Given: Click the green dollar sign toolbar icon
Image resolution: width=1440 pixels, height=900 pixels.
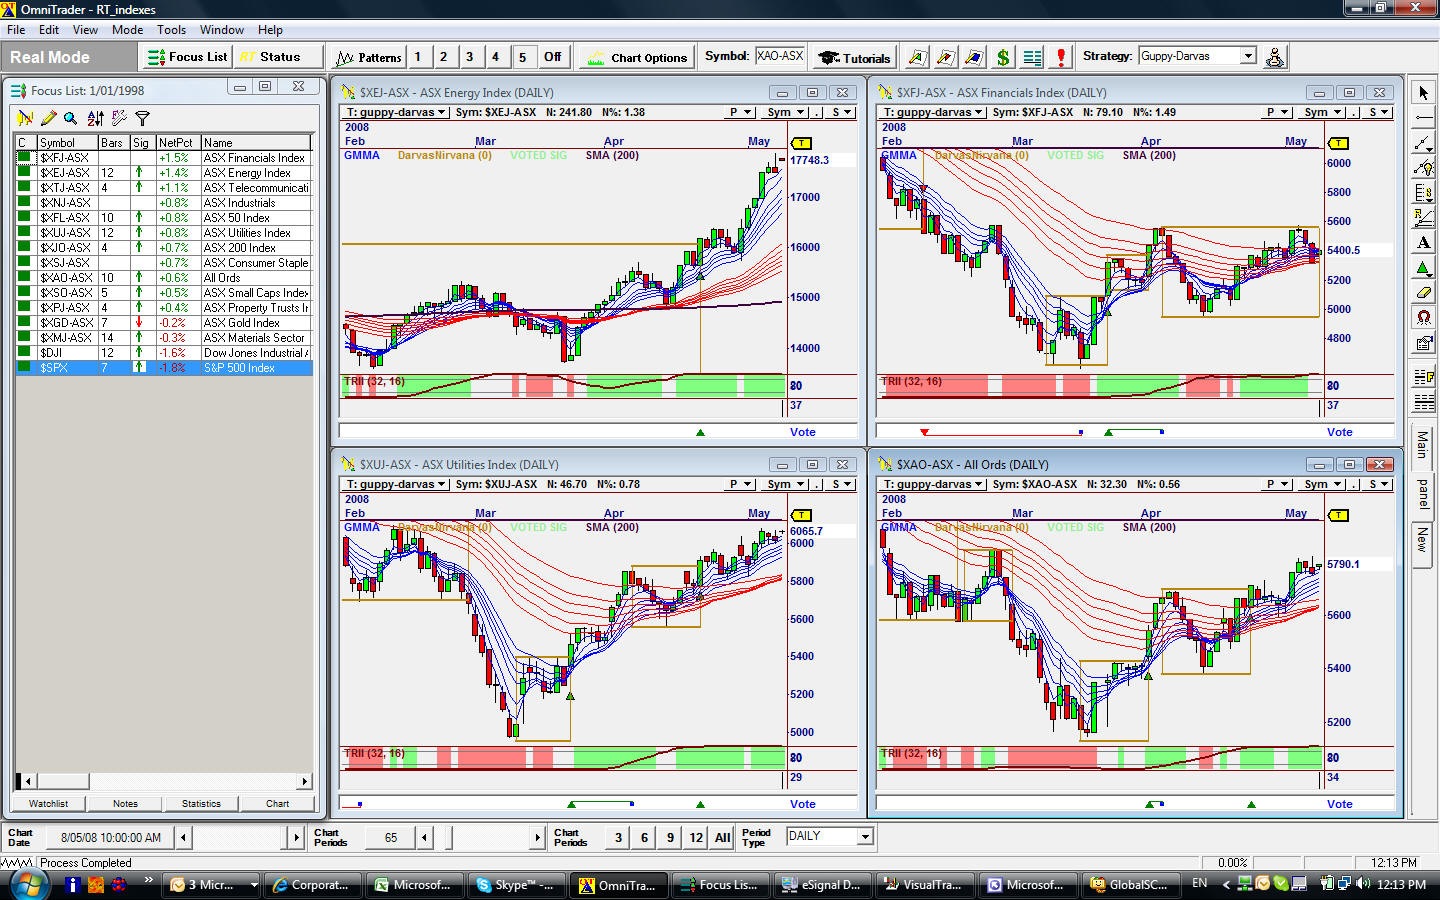Looking at the screenshot, I should pyautogui.click(x=1003, y=57).
